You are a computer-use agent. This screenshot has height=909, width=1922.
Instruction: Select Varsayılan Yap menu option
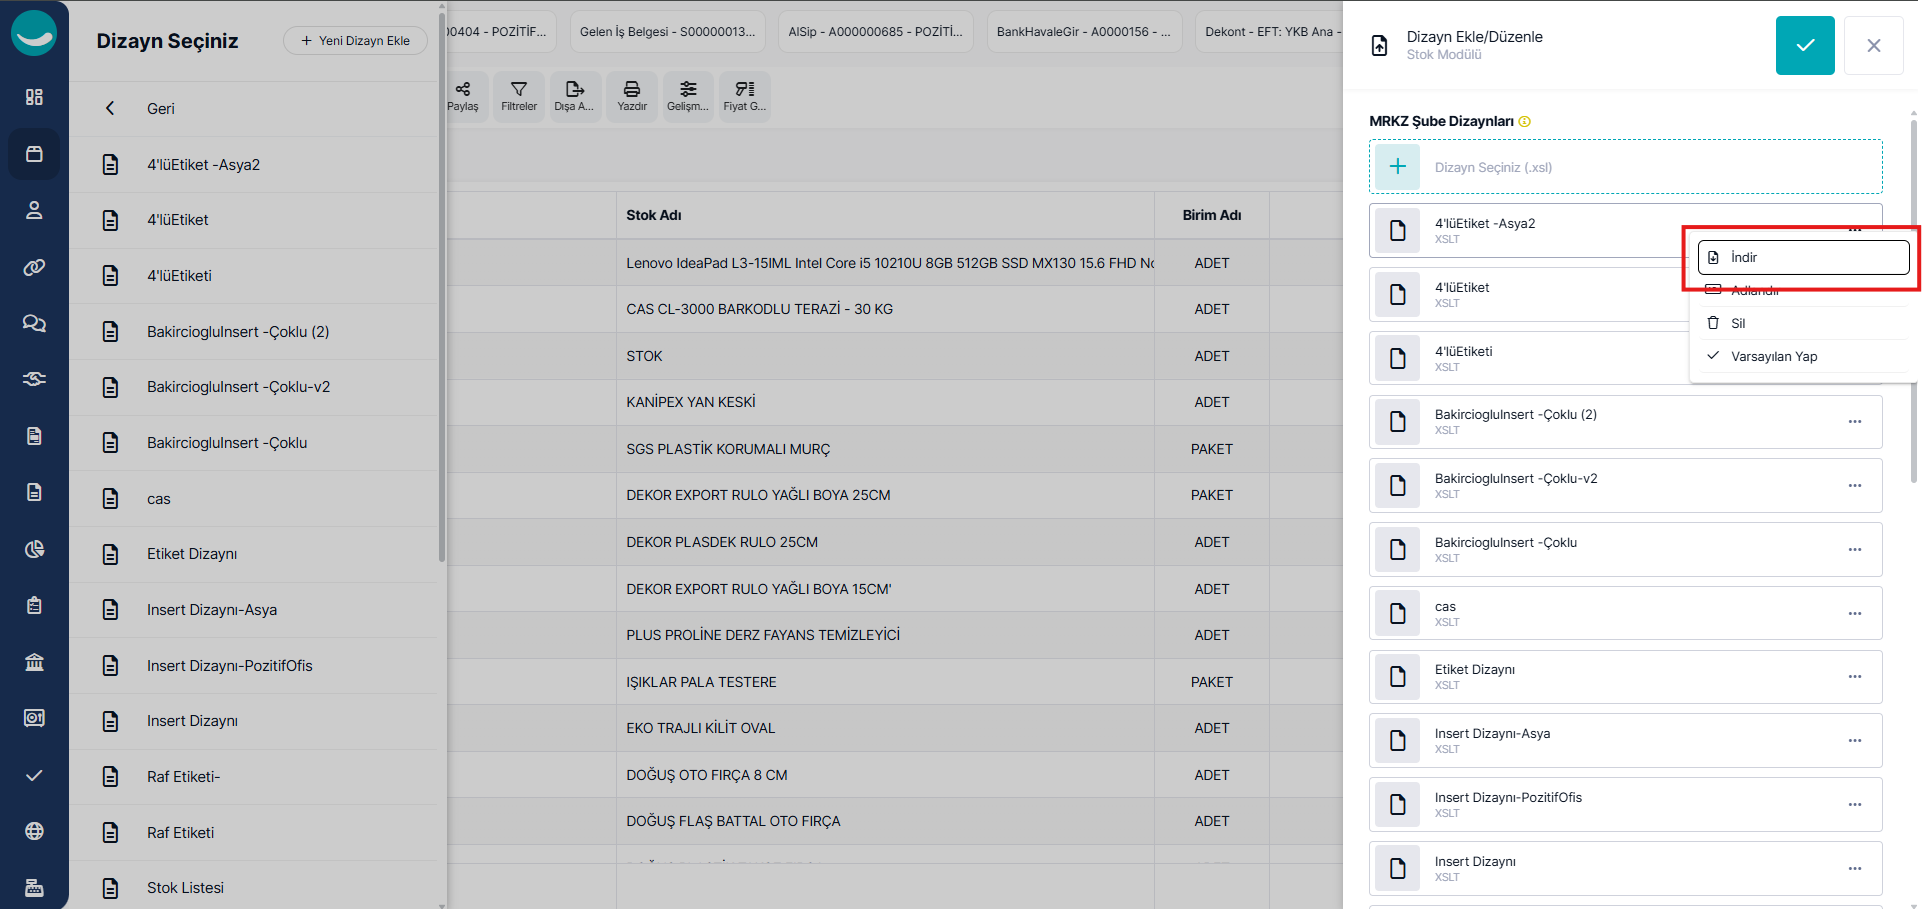pyautogui.click(x=1773, y=356)
